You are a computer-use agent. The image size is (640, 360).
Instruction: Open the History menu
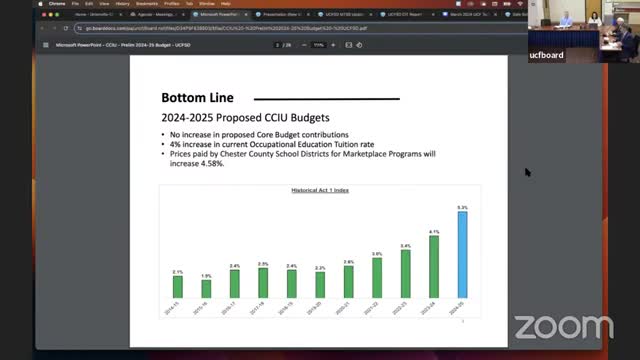pyautogui.click(x=122, y=4)
